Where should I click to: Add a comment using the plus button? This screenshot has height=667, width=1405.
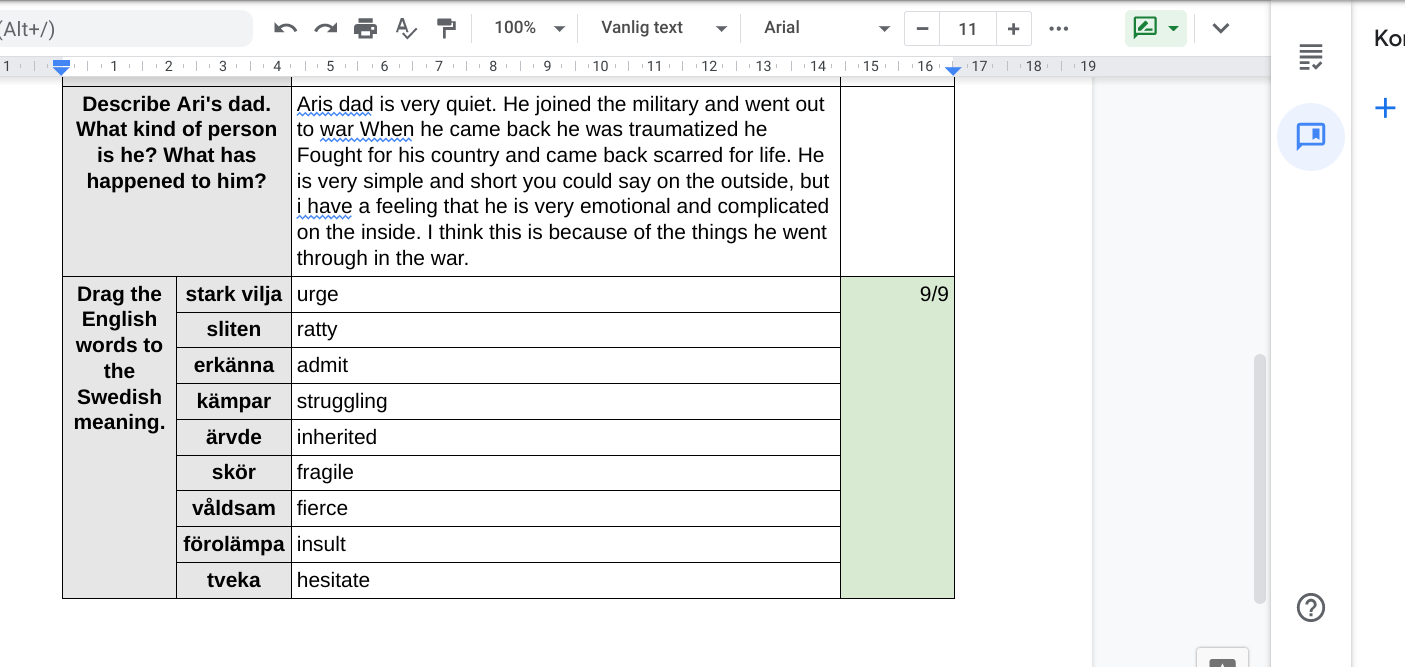pyautogui.click(x=1385, y=107)
